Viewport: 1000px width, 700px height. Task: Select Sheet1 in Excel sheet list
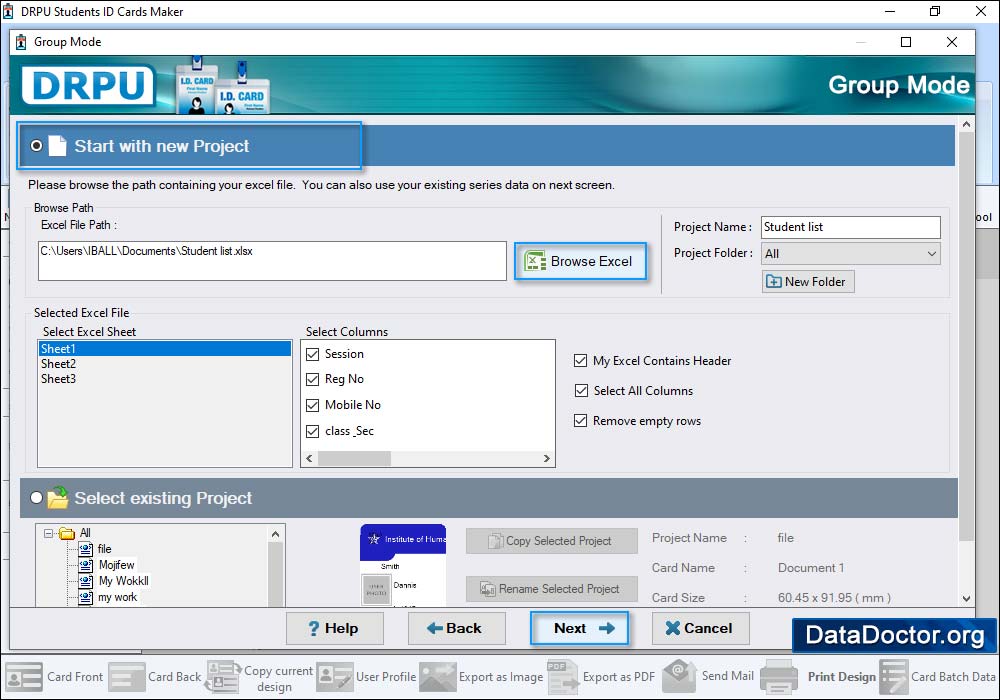(165, 349)
